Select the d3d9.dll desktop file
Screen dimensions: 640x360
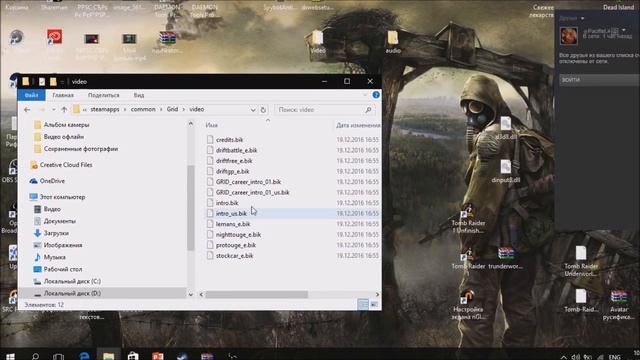506,128
